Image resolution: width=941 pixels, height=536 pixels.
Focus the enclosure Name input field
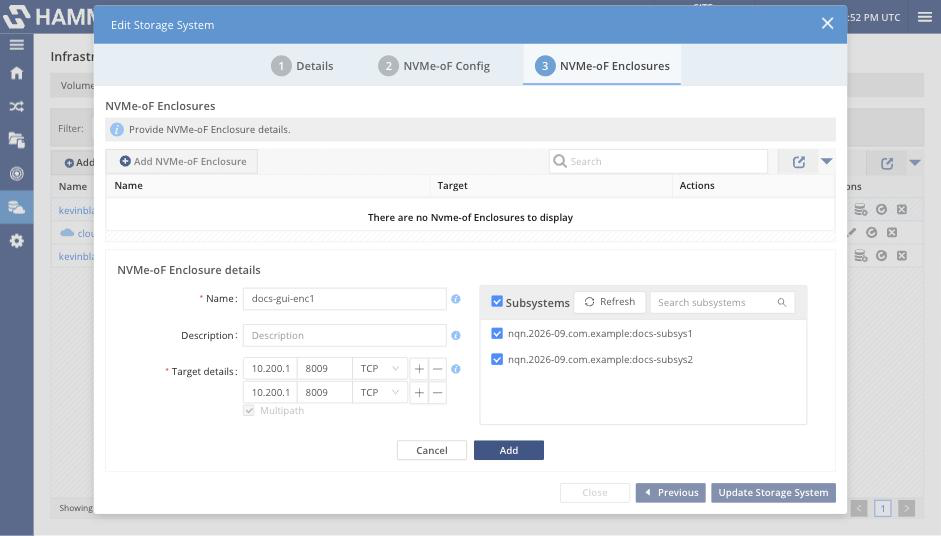(x=344, y=299)
